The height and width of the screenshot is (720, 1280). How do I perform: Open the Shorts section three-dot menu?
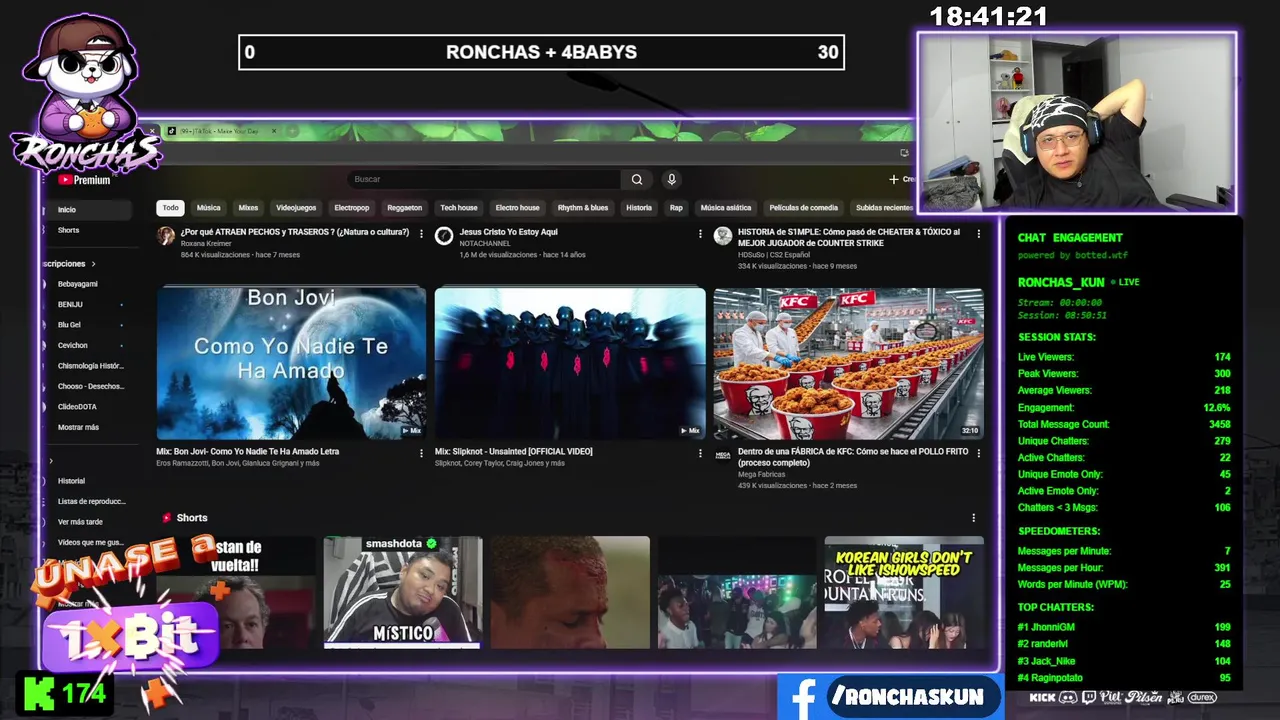(x=973, y=518)
